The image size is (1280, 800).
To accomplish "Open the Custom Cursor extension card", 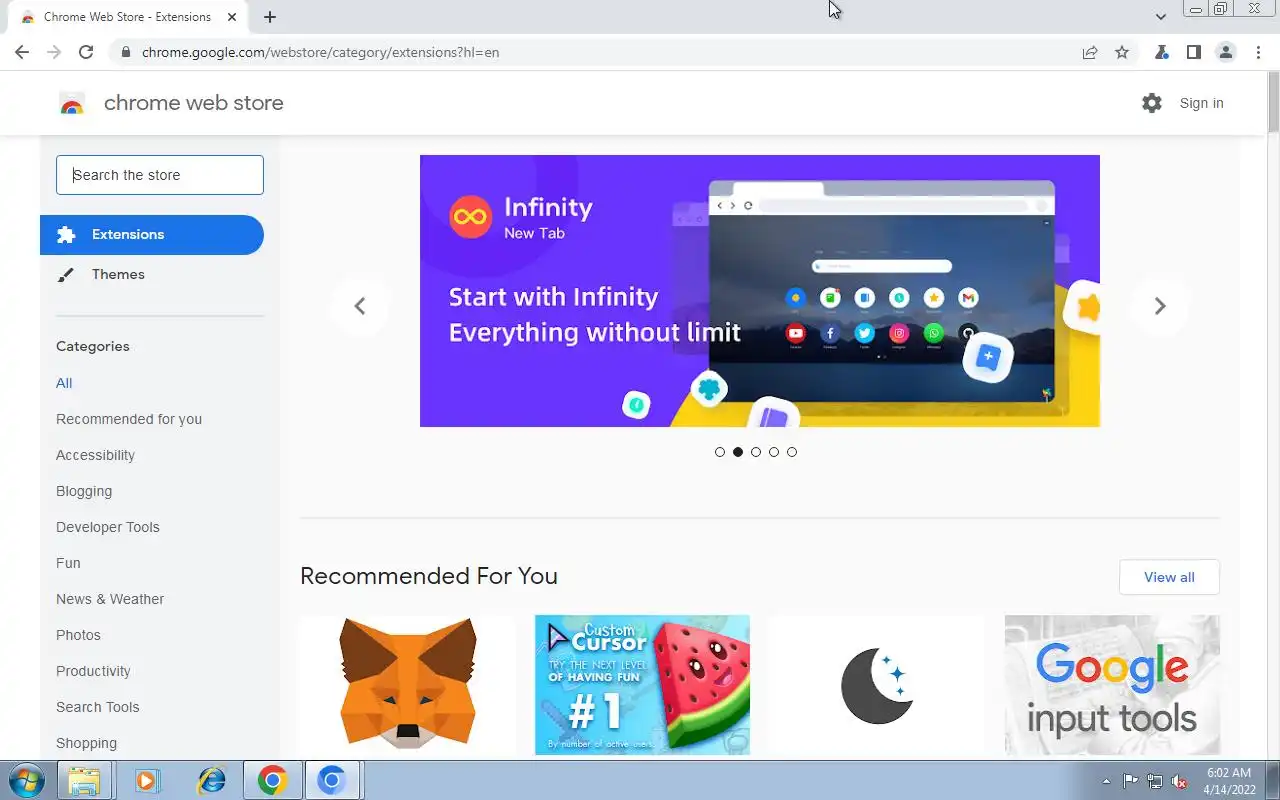I will 642,685.
